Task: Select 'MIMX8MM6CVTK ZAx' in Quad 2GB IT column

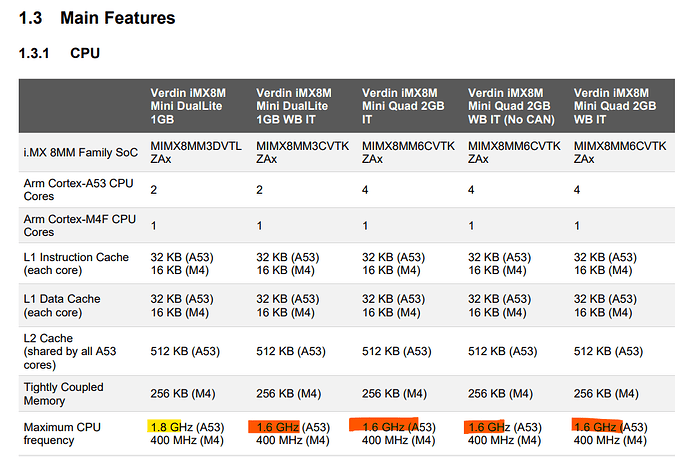Action: point(408,152)
